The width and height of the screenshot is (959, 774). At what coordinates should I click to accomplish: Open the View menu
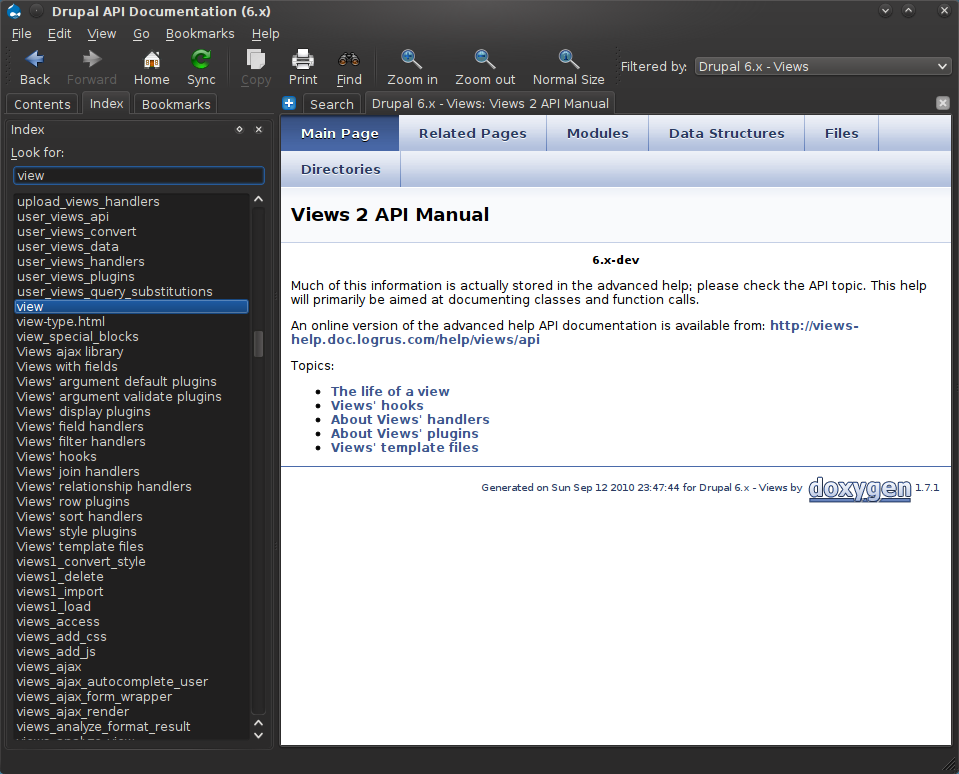(102, 34)
